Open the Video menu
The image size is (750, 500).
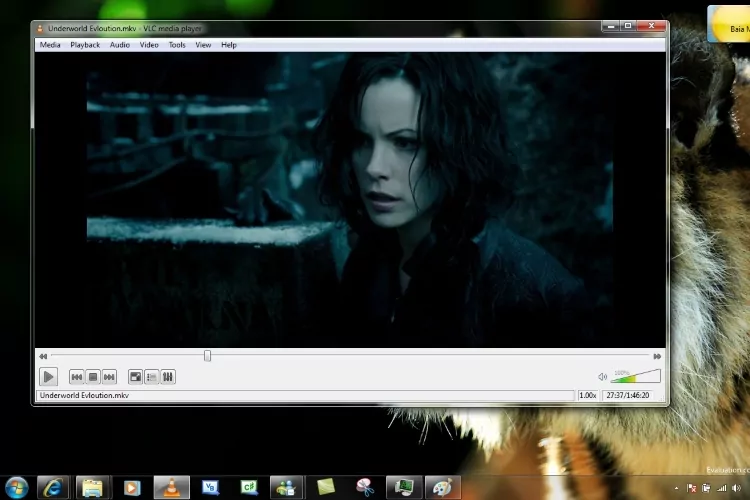point(149,45)
